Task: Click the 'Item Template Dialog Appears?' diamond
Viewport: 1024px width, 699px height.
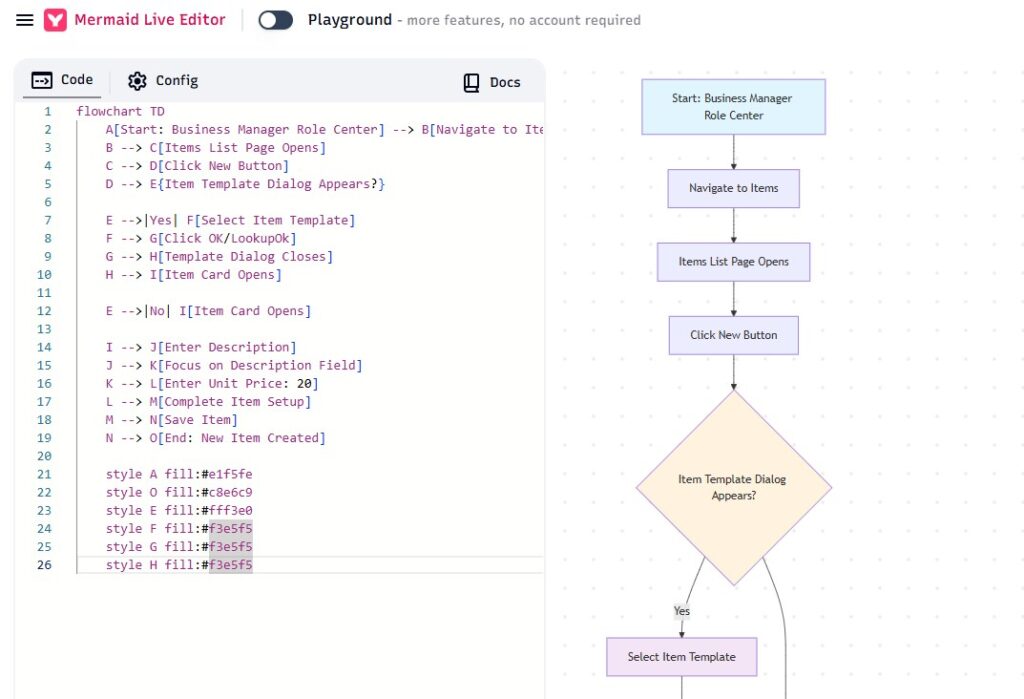Action: 733,487
